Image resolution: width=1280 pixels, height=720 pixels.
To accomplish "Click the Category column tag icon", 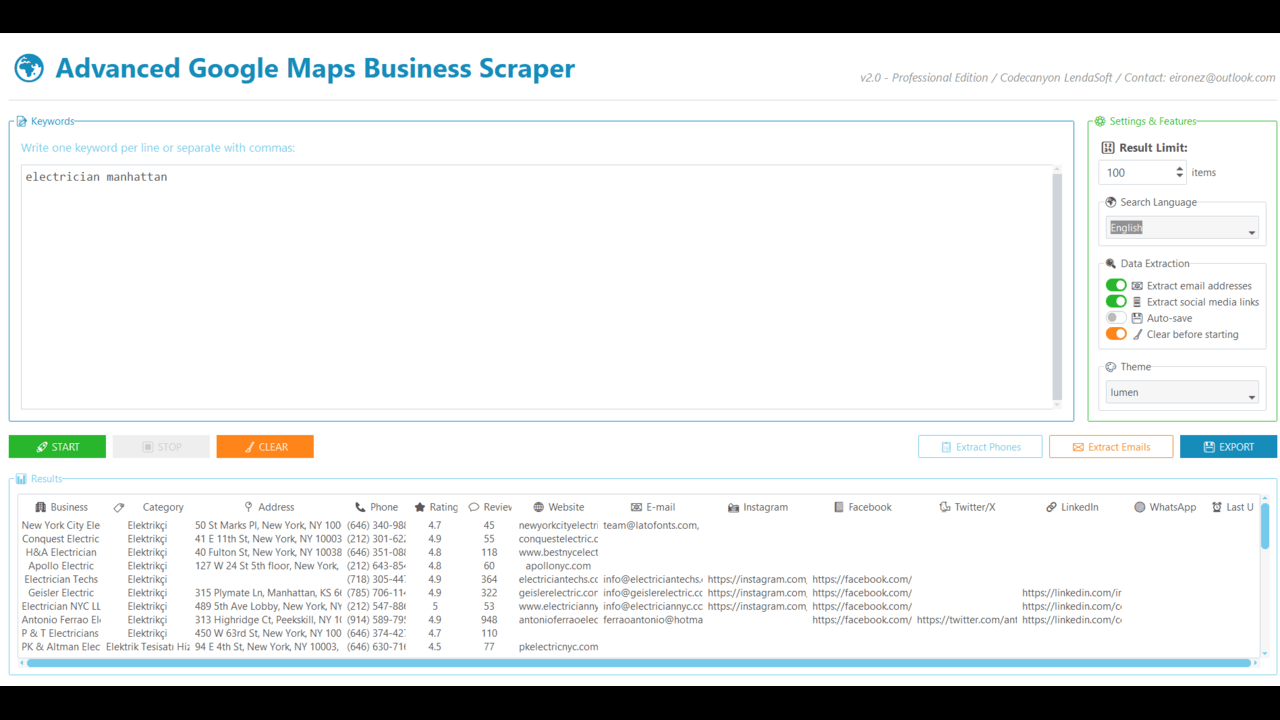I will tap(119, 507).
